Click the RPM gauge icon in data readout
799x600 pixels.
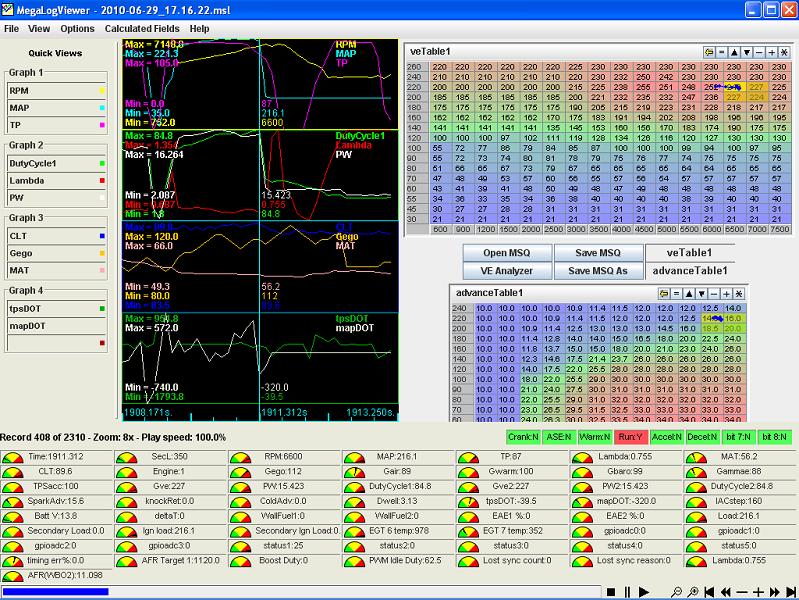click(240, 457)
